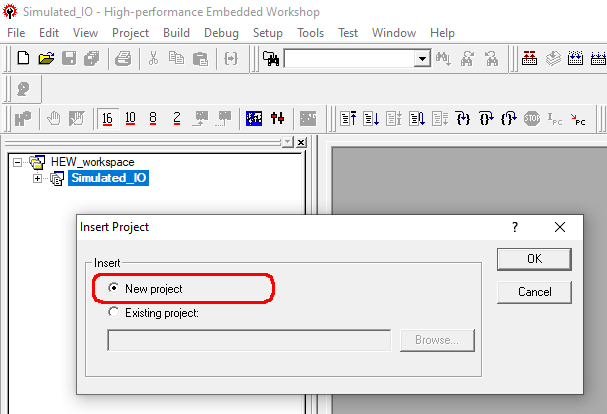Screen dimensions: 607x414
Task: Click the dialog help question mark button
Action: point(515,227)
